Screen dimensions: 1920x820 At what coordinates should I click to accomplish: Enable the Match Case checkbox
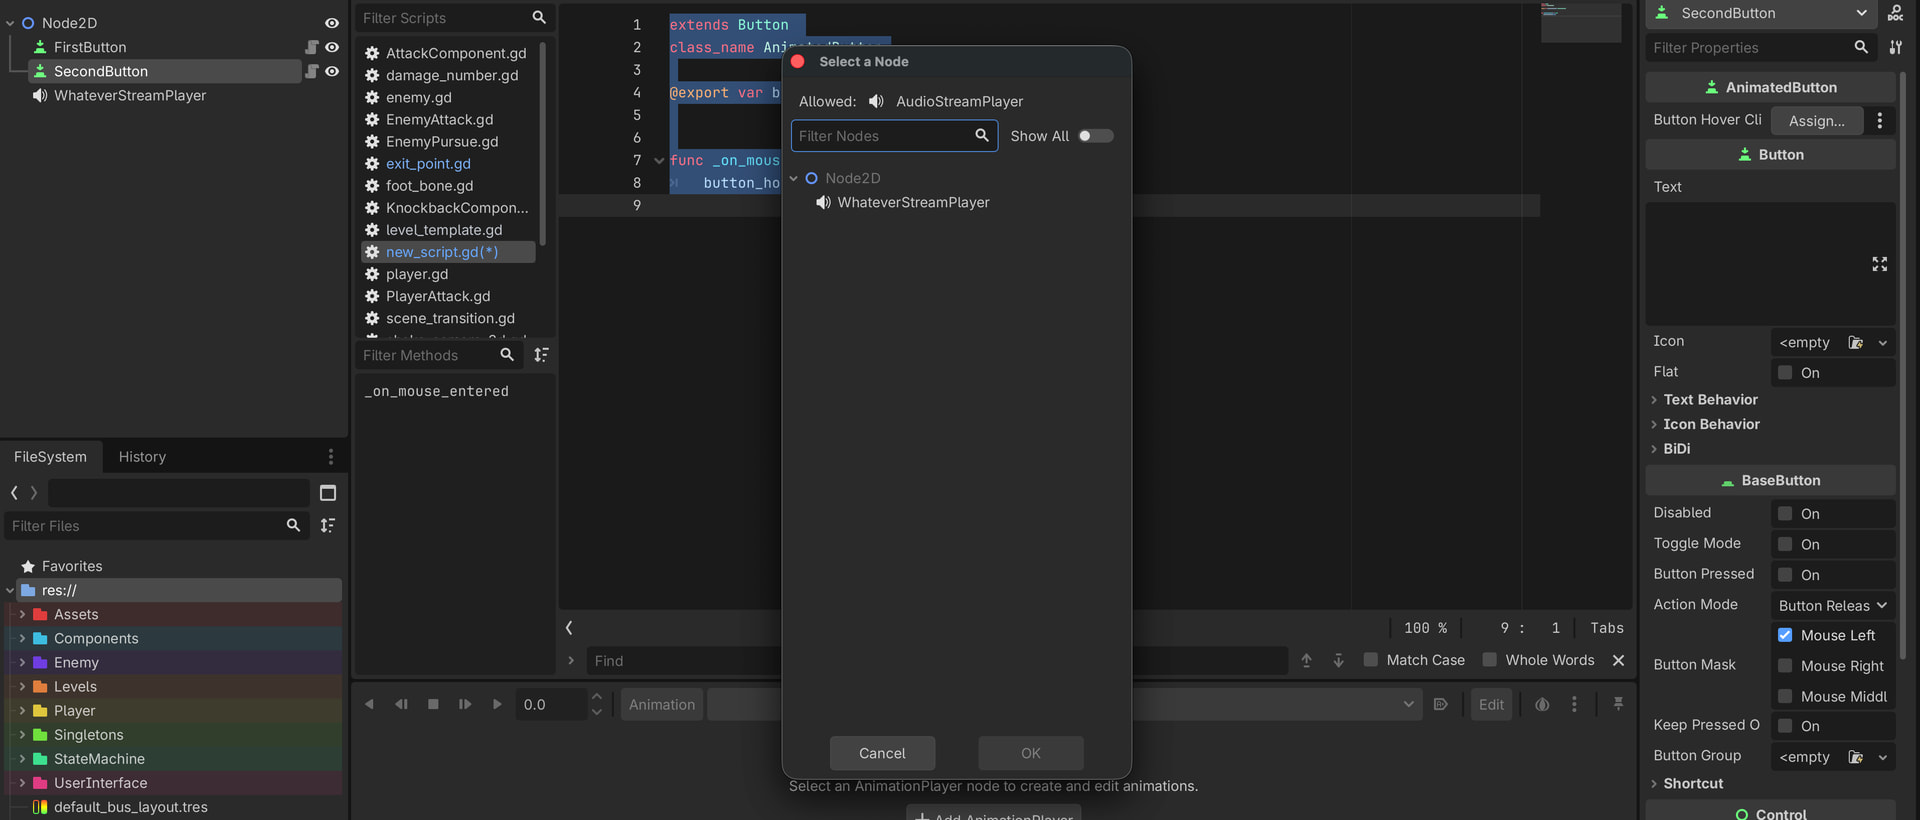[1370, 660]
